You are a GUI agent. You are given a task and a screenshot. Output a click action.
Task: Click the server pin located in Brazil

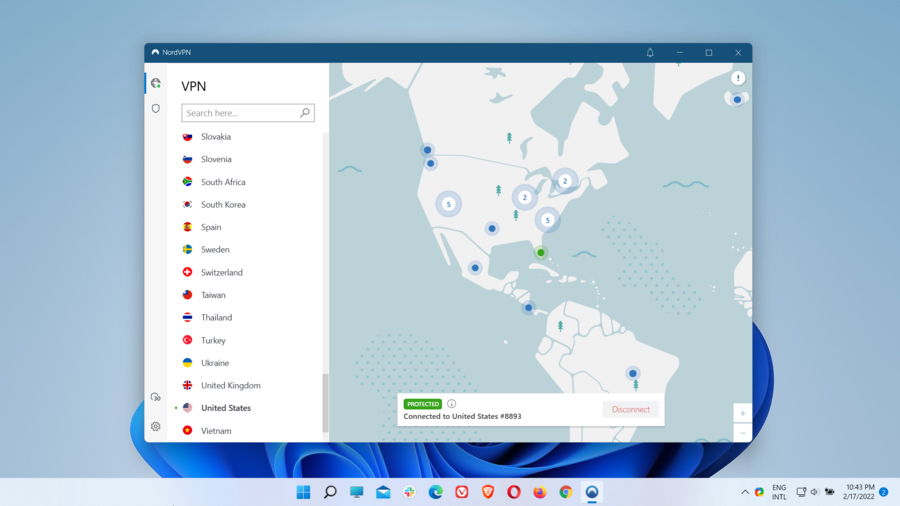(x=633, y=374)
